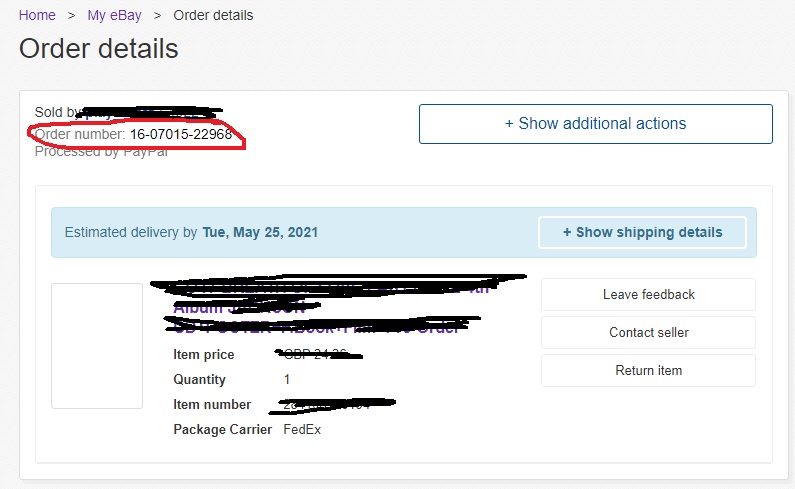
Task: Expand Show shipping details
Action: tap(642, 232)
